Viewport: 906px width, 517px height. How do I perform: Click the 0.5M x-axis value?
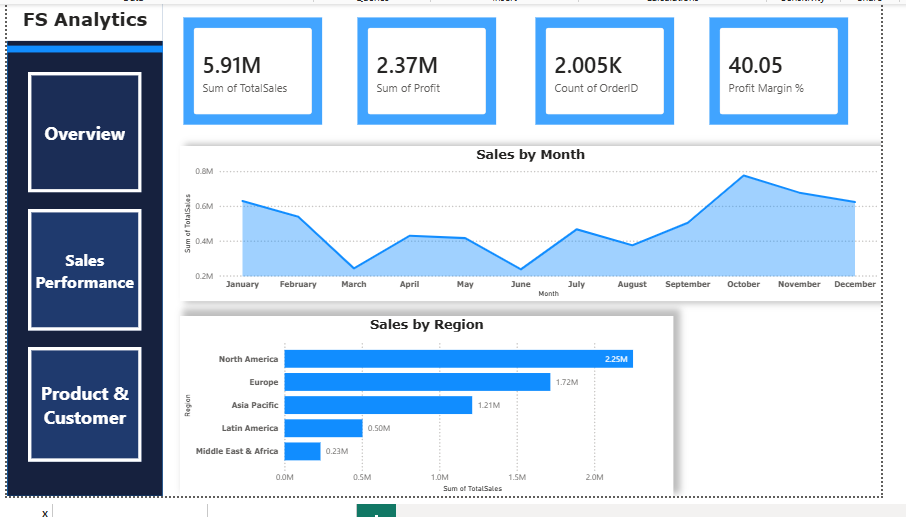point(362,477)
